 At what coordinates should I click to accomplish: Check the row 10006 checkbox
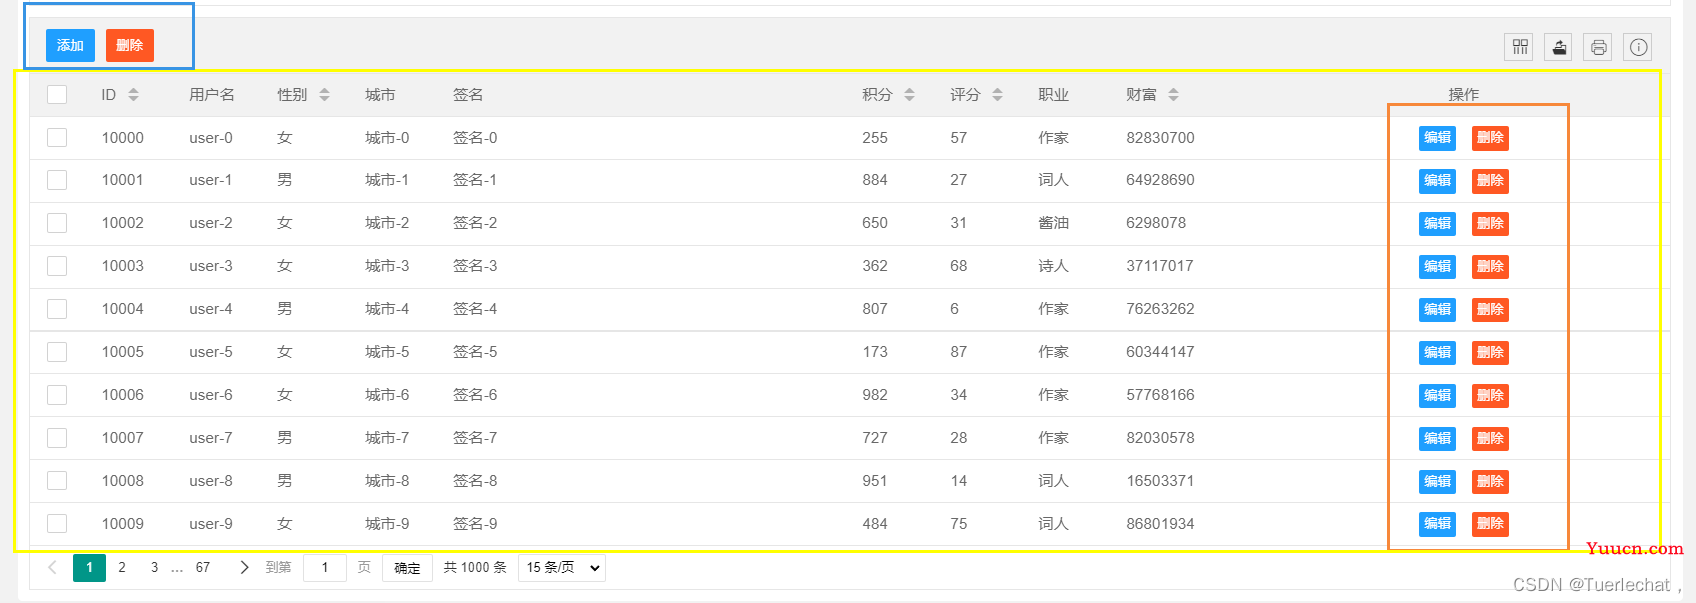[x=57, y=395]
